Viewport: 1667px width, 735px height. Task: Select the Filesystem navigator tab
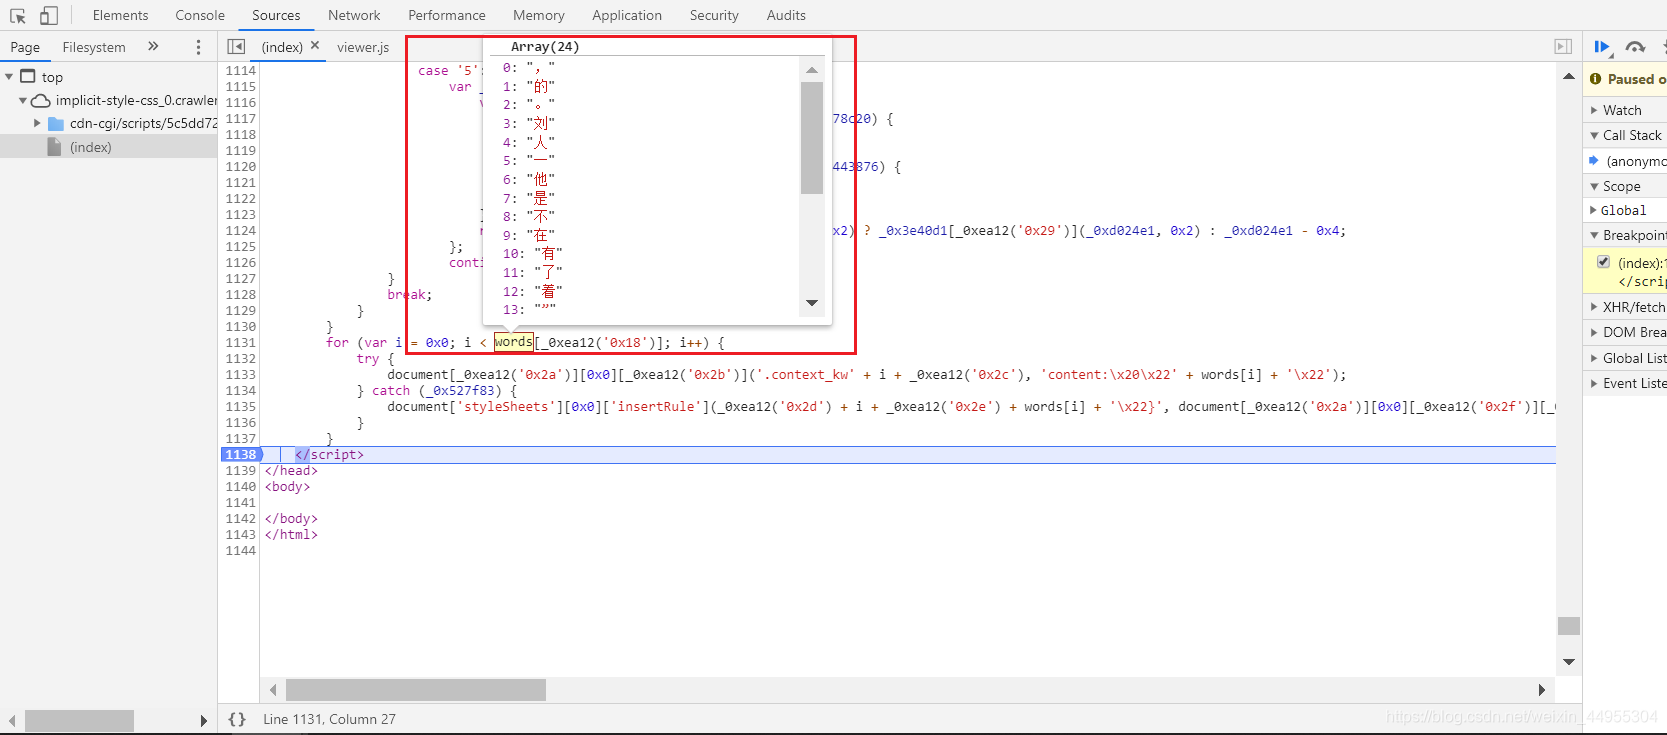[x=94, y=47]
